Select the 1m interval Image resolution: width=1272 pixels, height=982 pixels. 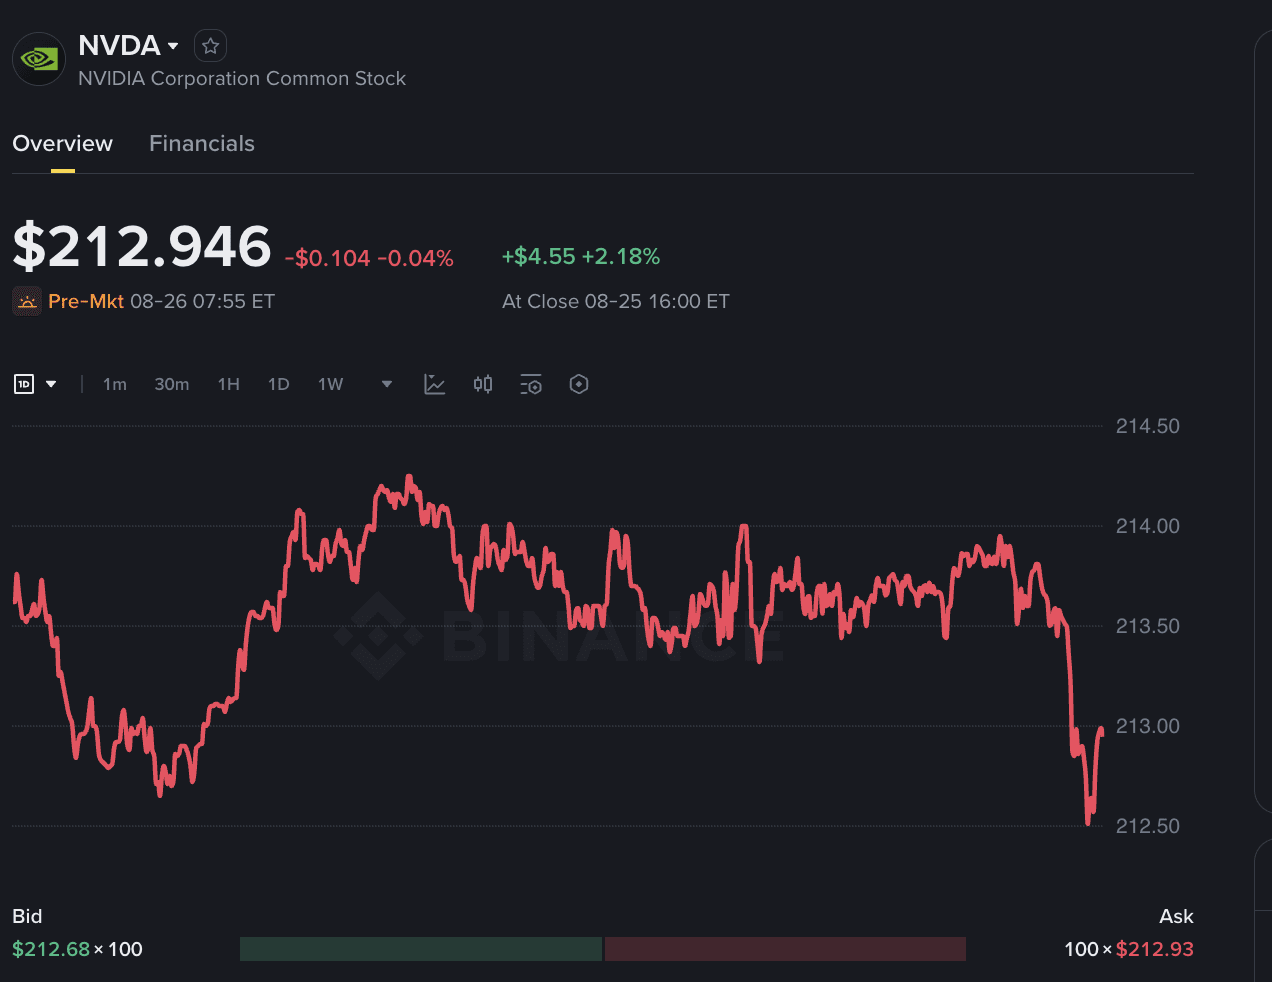coord(115,384)
